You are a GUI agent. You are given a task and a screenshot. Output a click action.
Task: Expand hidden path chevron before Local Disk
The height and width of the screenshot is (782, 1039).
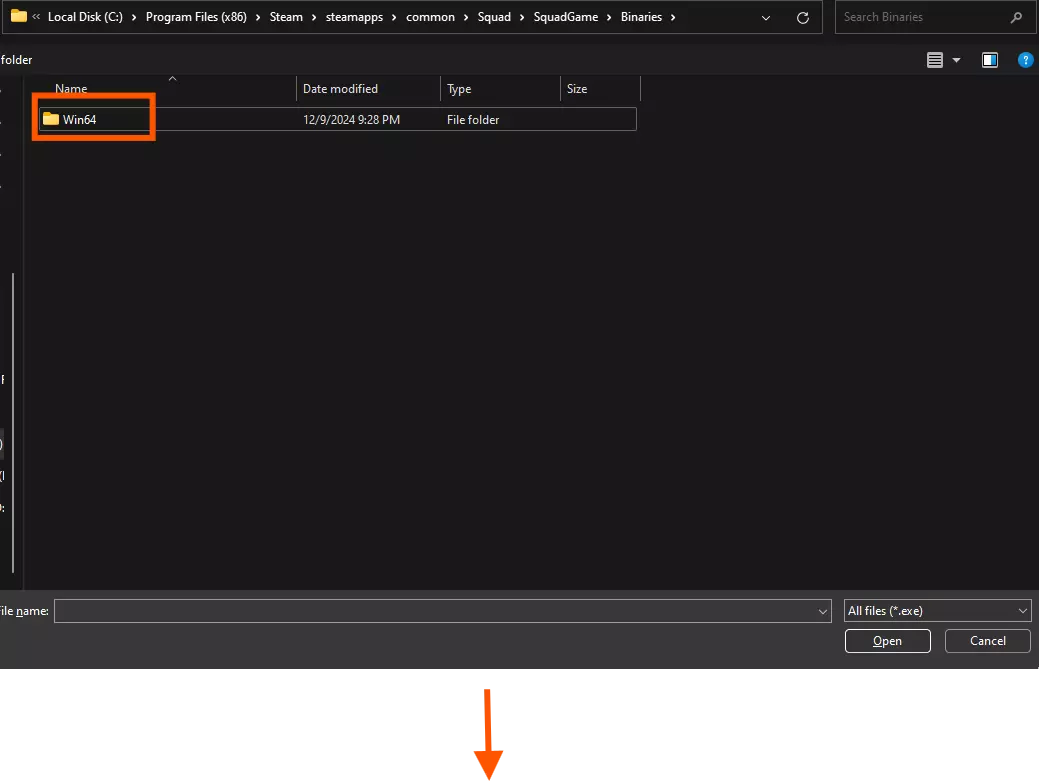pos(36,17)
